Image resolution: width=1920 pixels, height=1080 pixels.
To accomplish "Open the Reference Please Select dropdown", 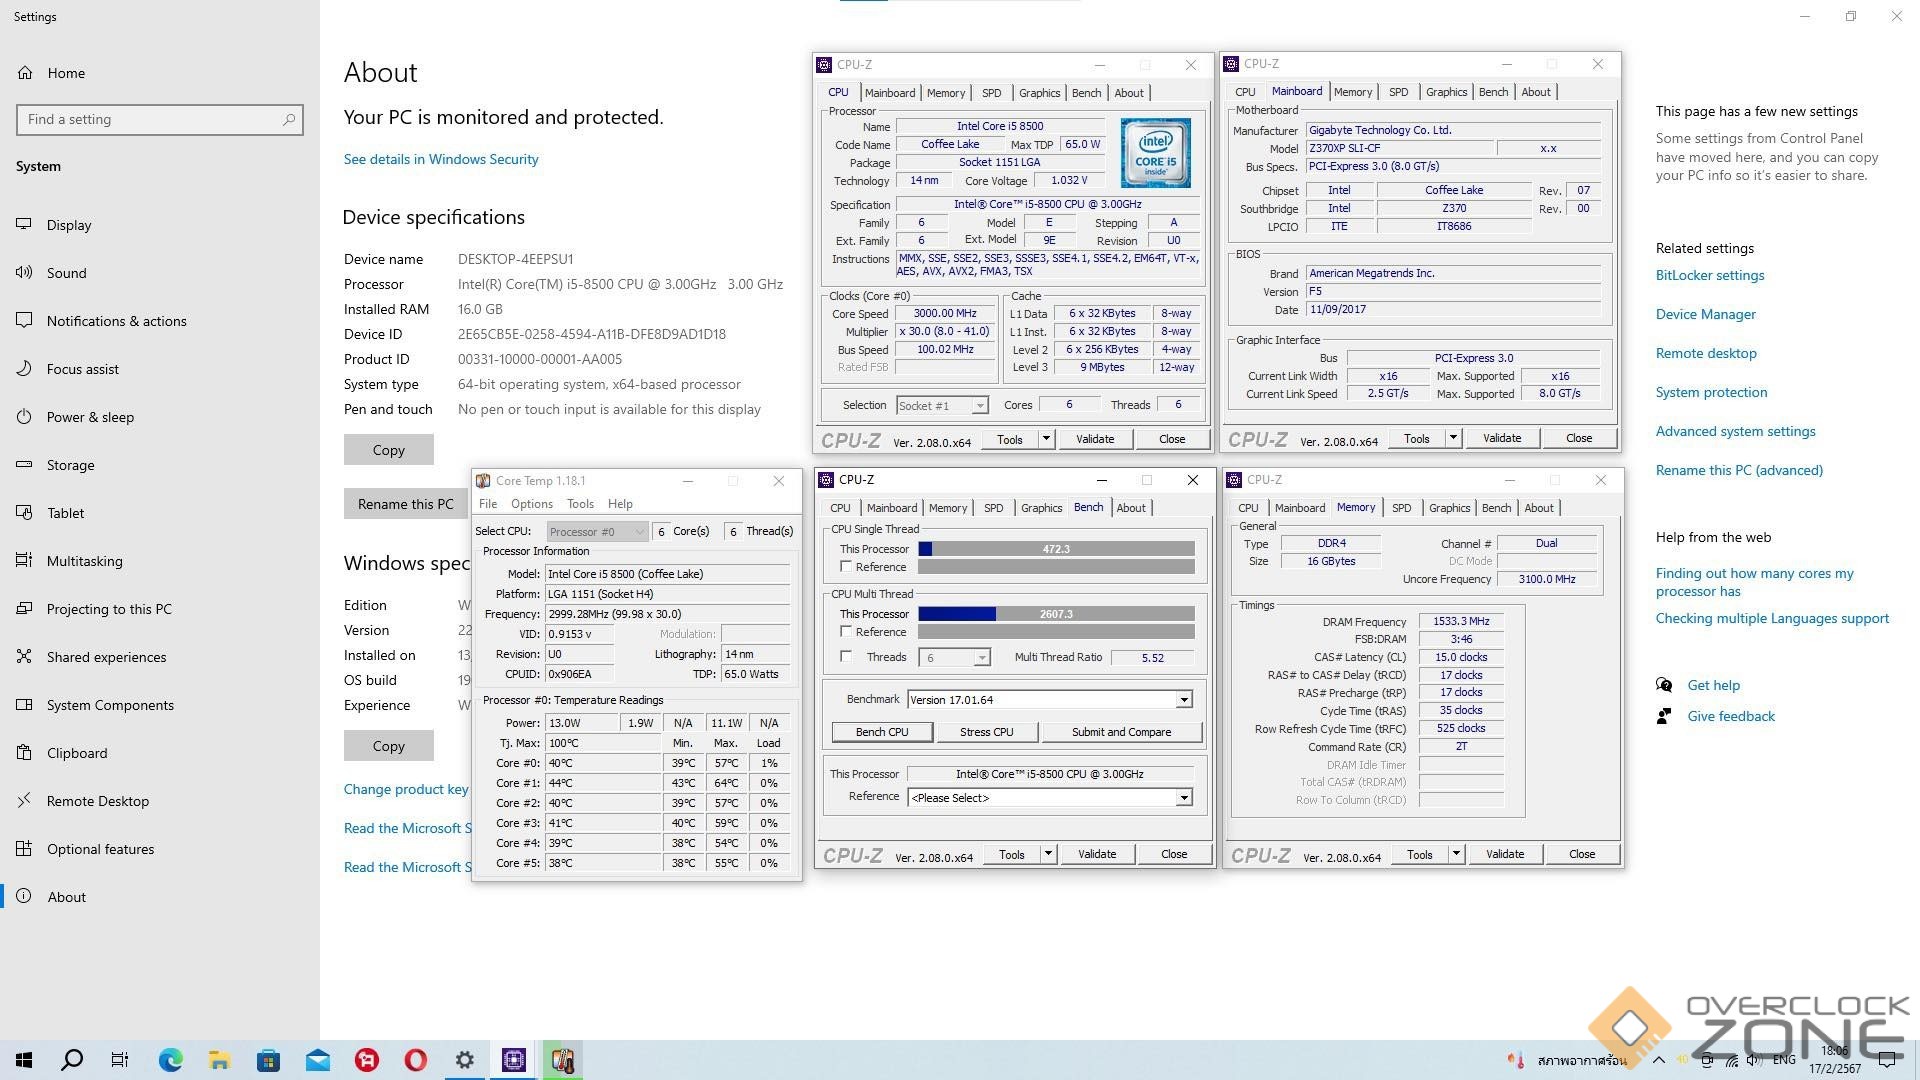I will pos(1184,798).
